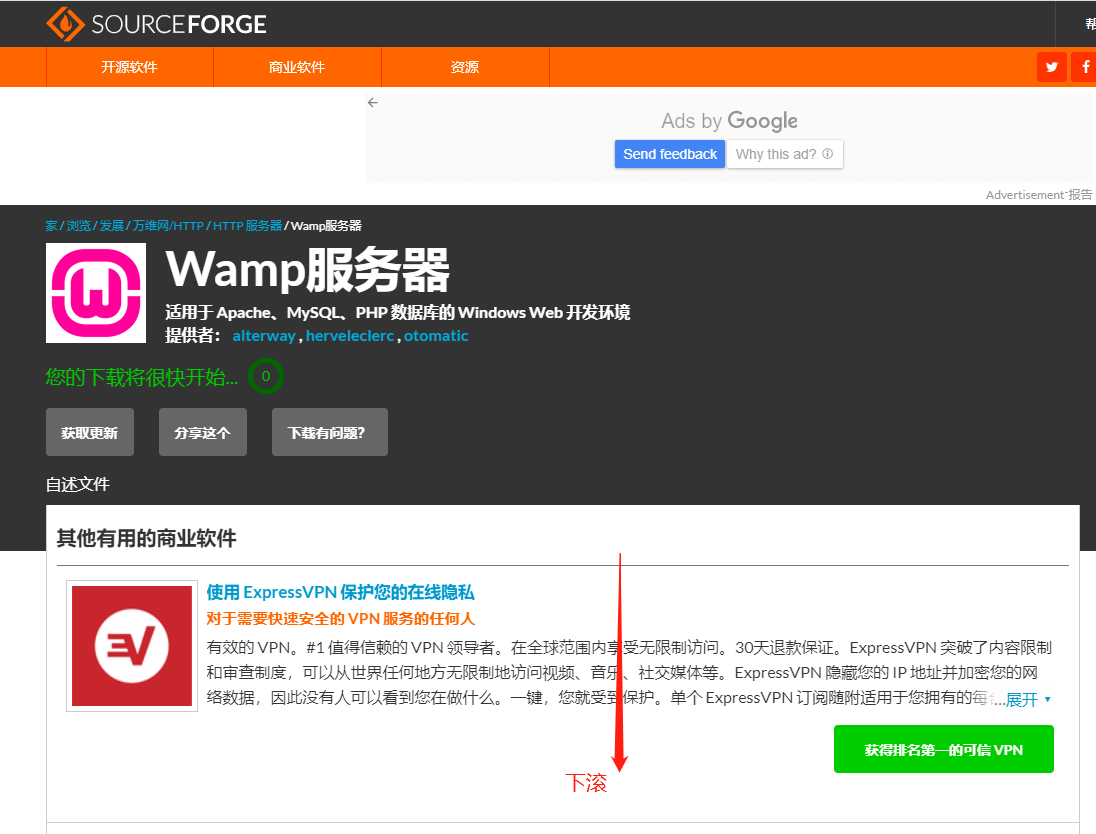Open provider link alterway
The height and width of the screenshot is (834, 1096).
(264, 335)
